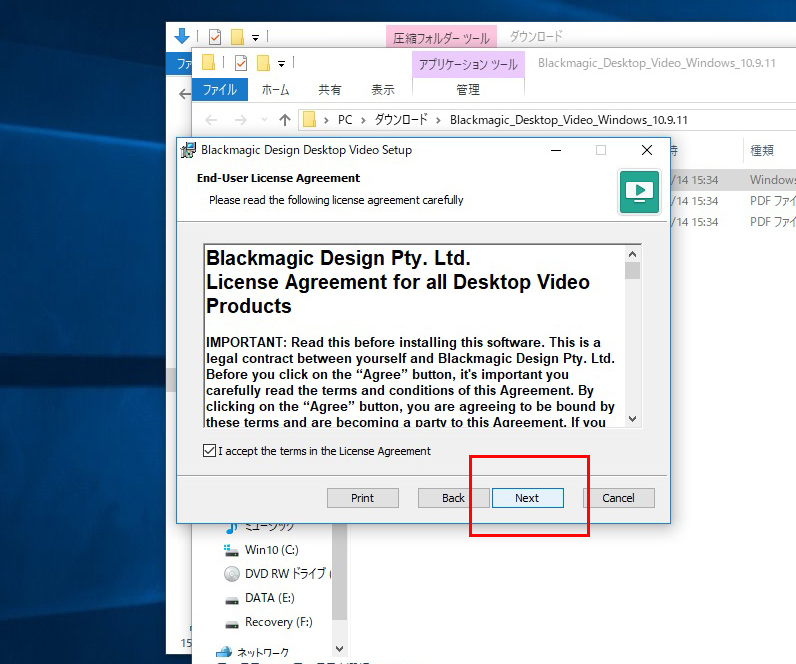Click the license scrollbar thumb
The width and height of the screenshot is (796, 664).
(632, 271)
